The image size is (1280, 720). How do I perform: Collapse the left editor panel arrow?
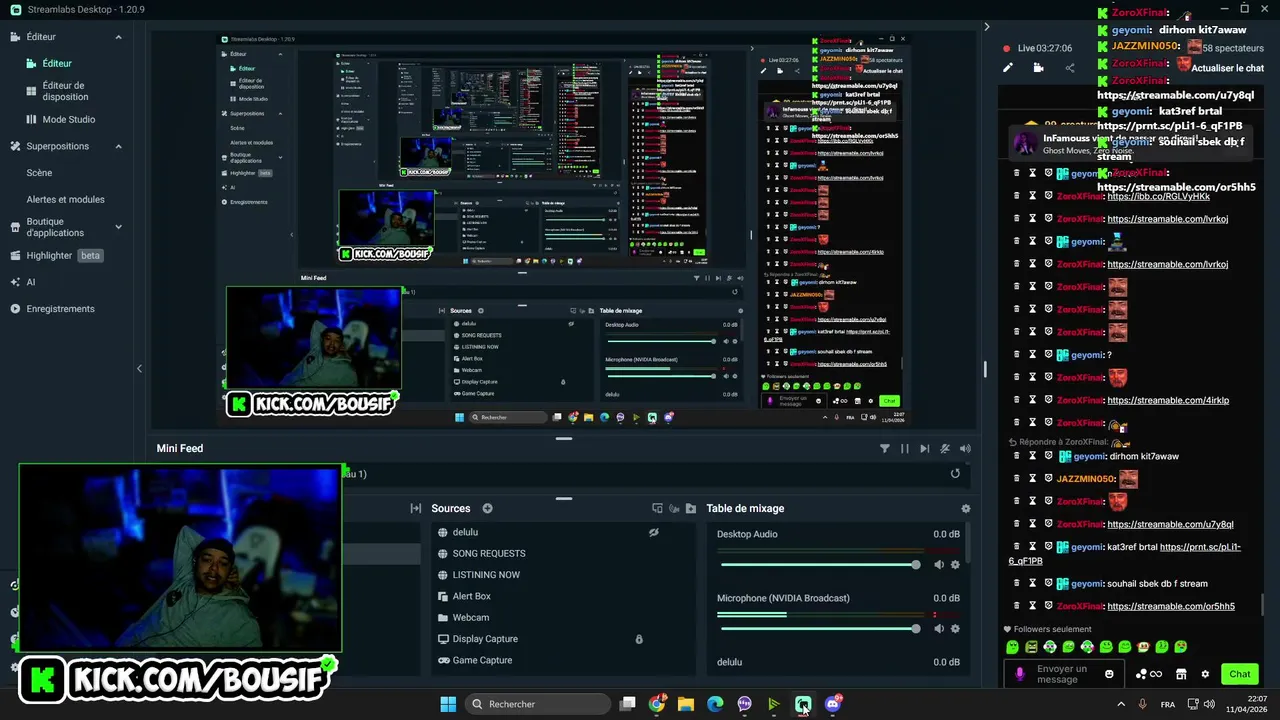(139, 369)
